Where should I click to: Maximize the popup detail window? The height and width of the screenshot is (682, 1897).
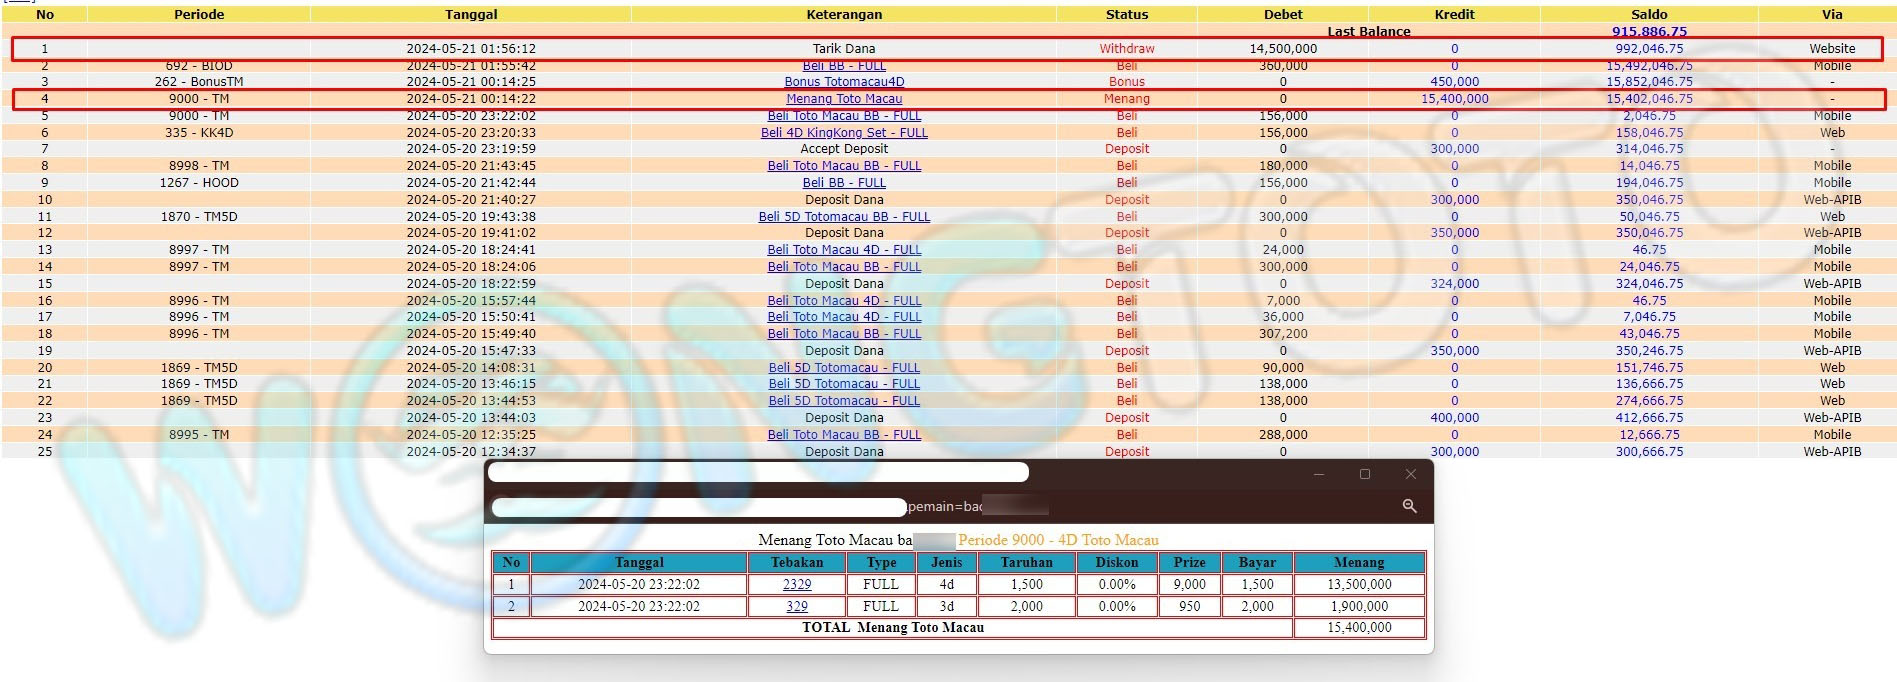1364,474
